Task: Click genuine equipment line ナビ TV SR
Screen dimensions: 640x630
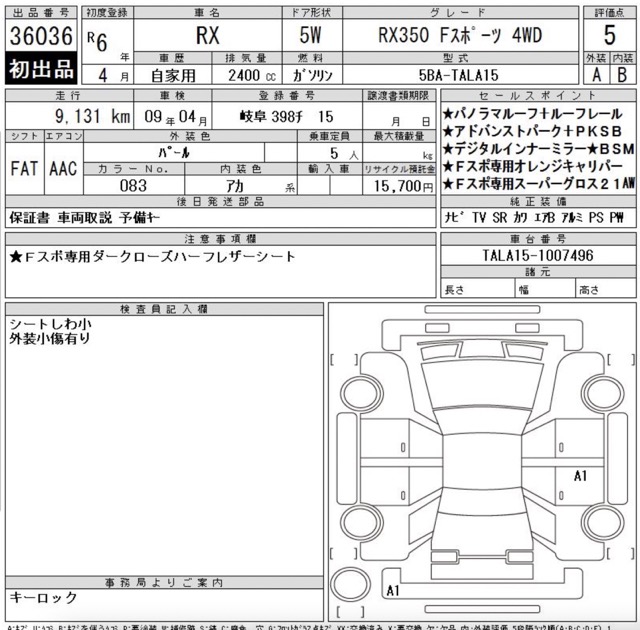Action: tap(534, 217)
